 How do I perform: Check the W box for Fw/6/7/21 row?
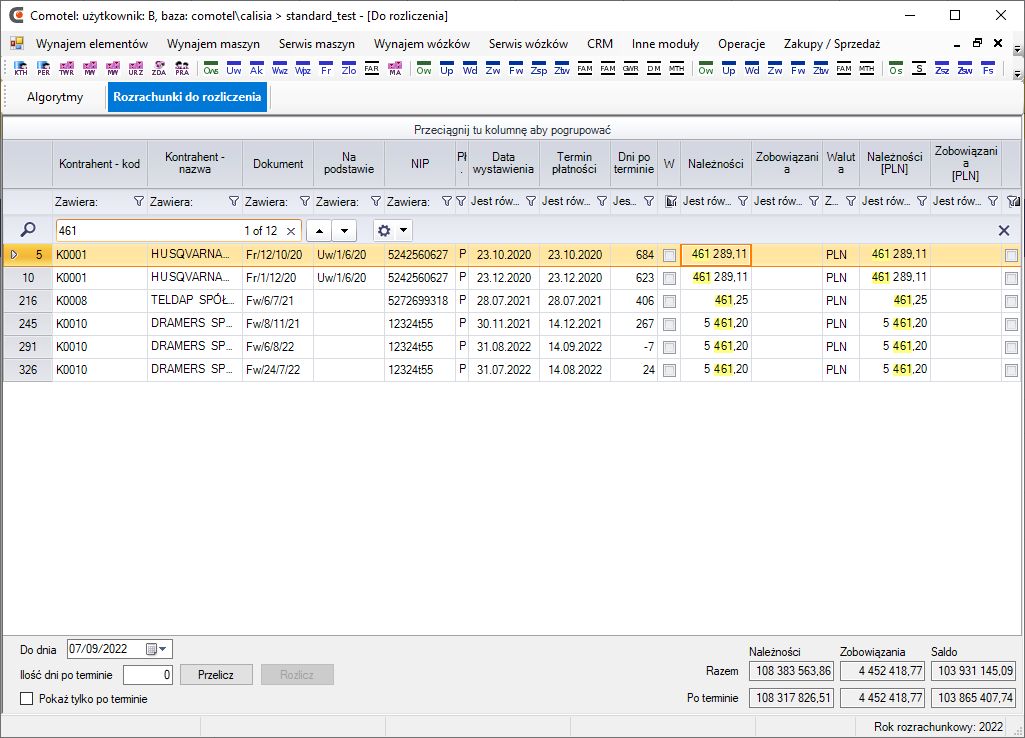[669, 301]
